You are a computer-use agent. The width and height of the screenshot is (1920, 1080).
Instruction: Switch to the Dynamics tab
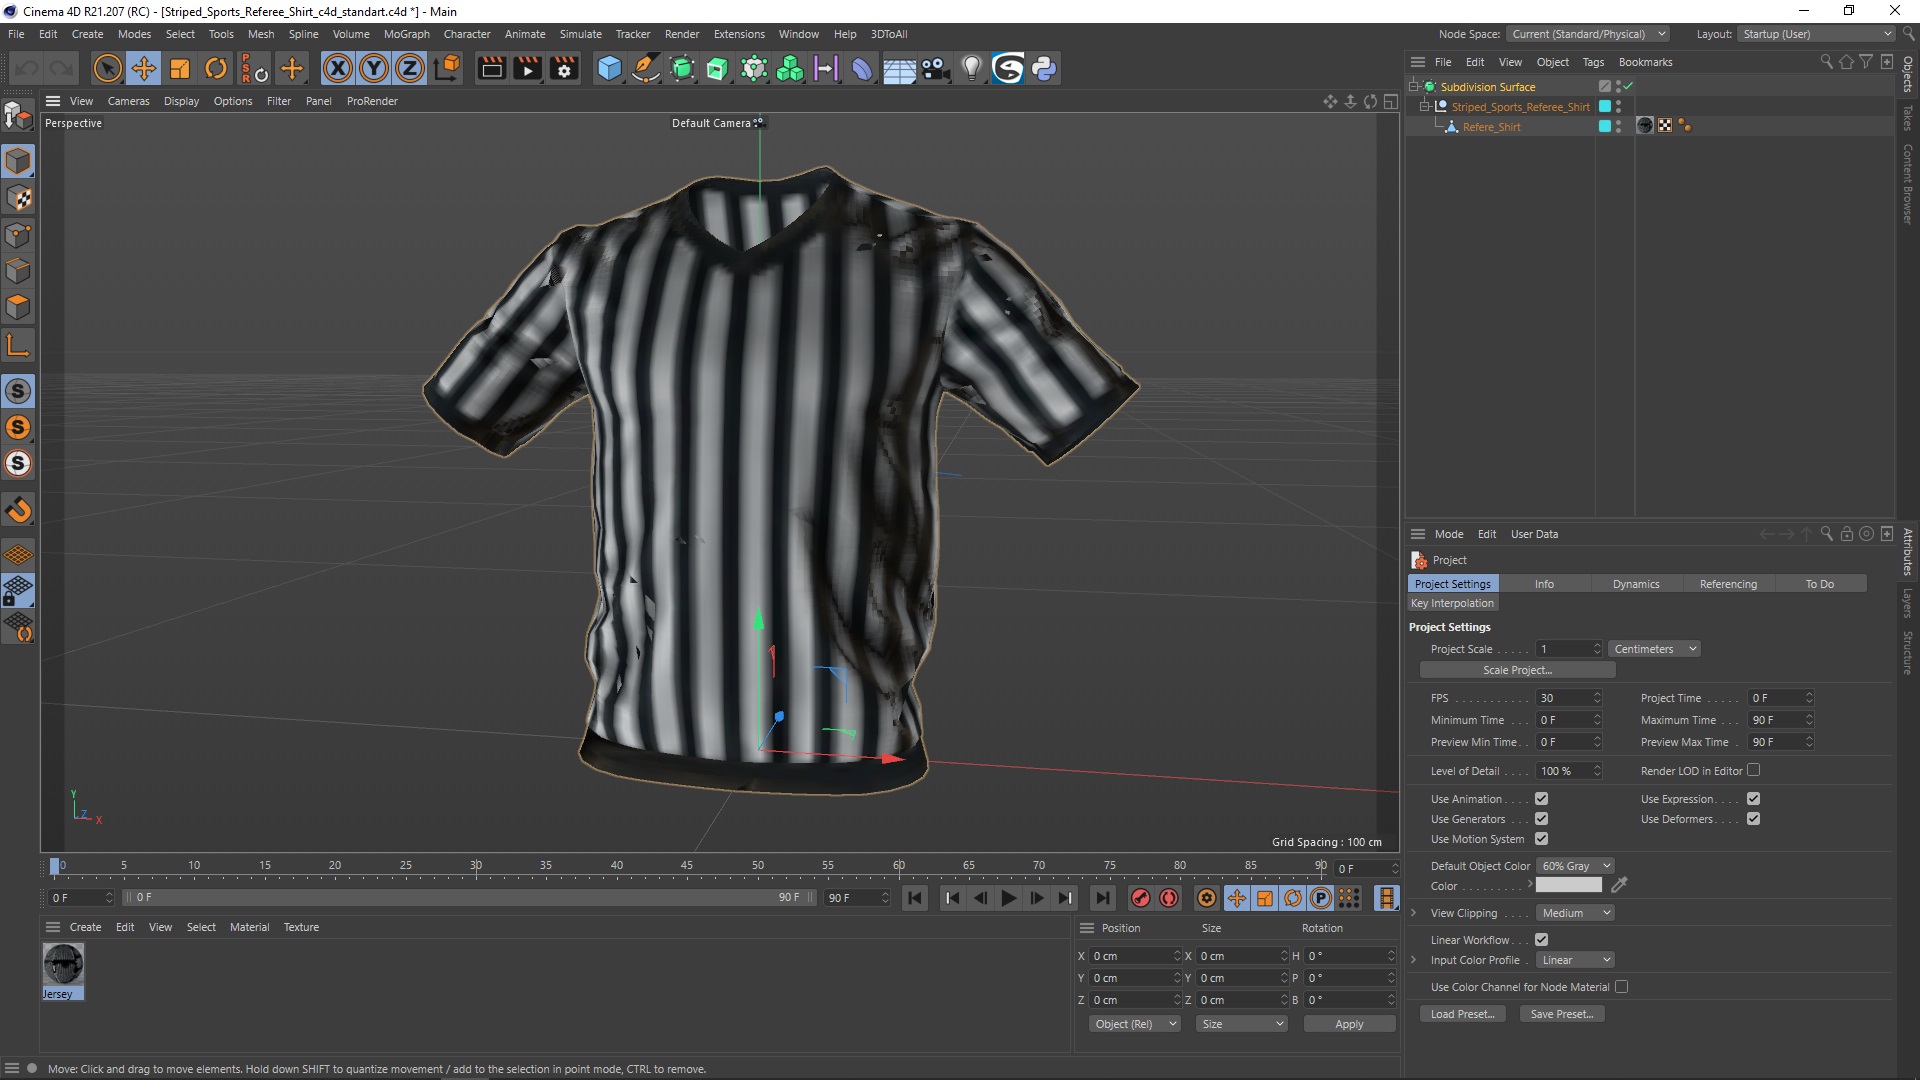click(1636, 583)
